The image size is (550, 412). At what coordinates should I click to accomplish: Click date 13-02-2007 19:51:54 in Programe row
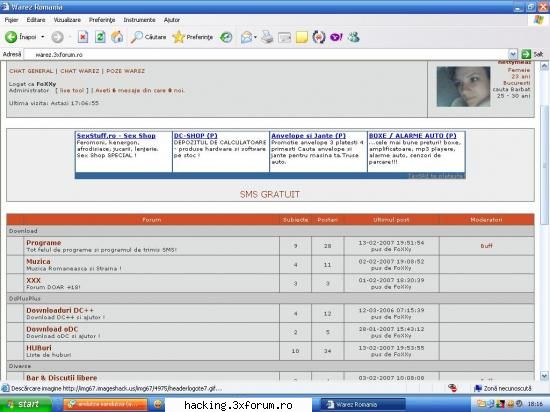click(x=391, y=243)
